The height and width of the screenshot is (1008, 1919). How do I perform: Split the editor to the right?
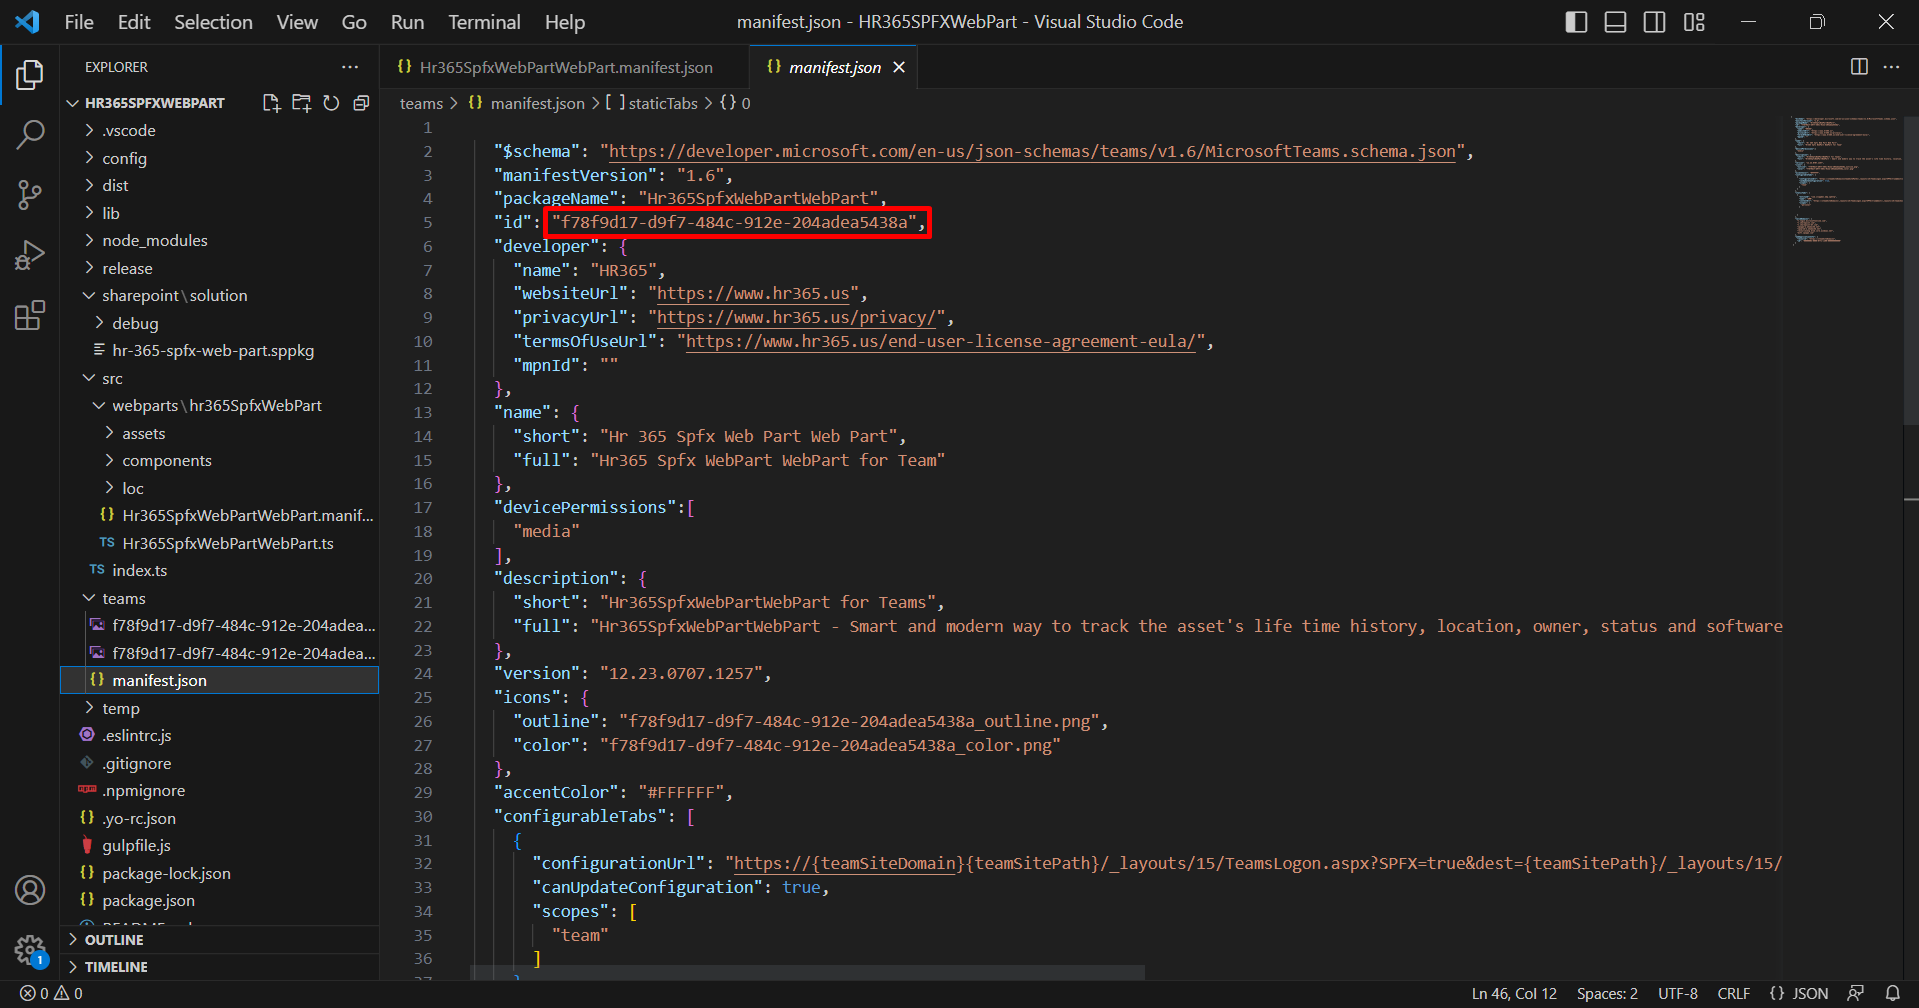click(x=1859, y=67)
